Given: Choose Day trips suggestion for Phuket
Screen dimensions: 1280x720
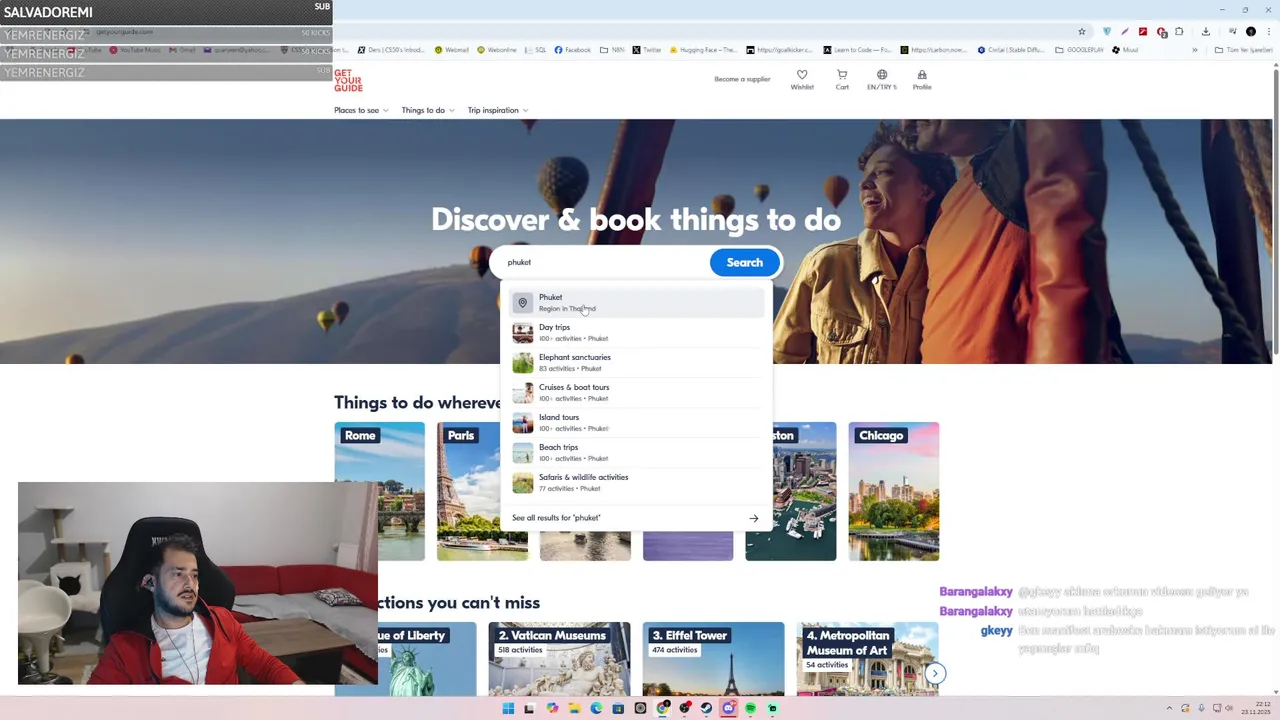Looking at the screenshot, I should [x=637, y=332].
